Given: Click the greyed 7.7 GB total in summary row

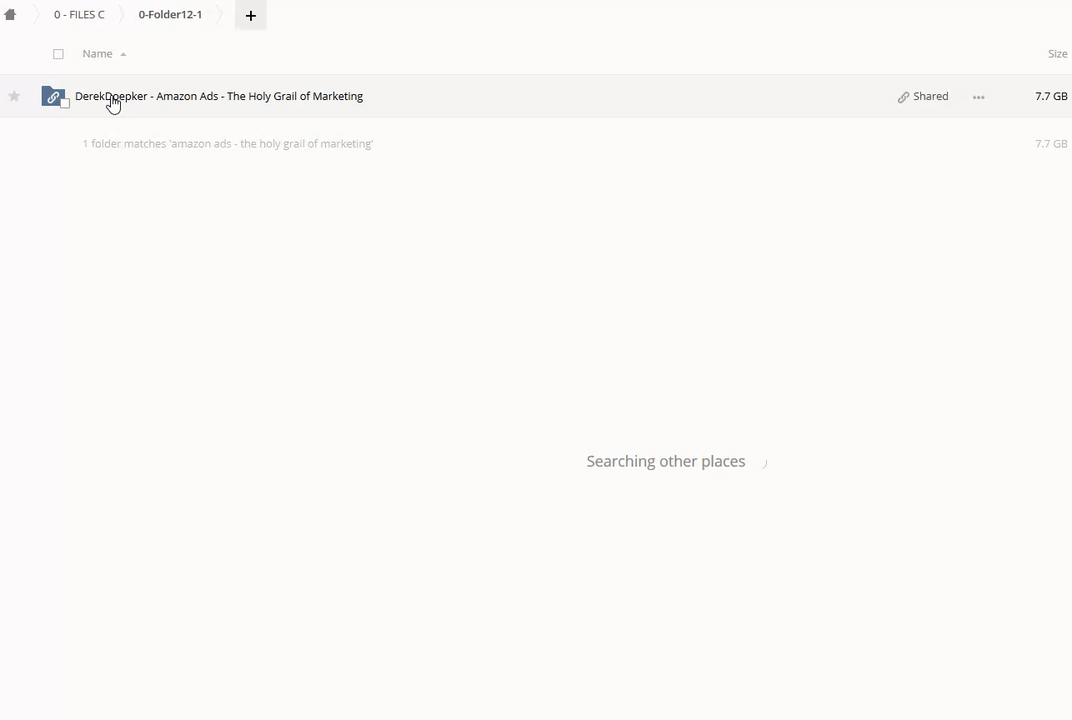Looking at the screenshot, I should coord(1051,144).
